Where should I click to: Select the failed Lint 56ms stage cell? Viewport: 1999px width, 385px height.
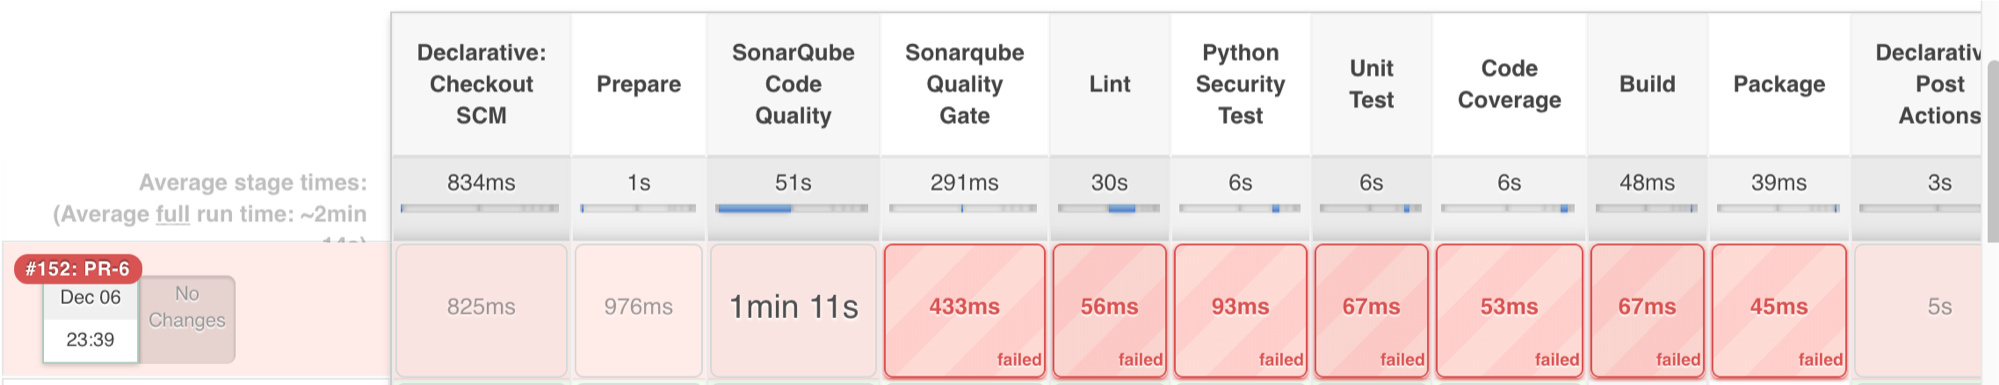coord(1109,310)
